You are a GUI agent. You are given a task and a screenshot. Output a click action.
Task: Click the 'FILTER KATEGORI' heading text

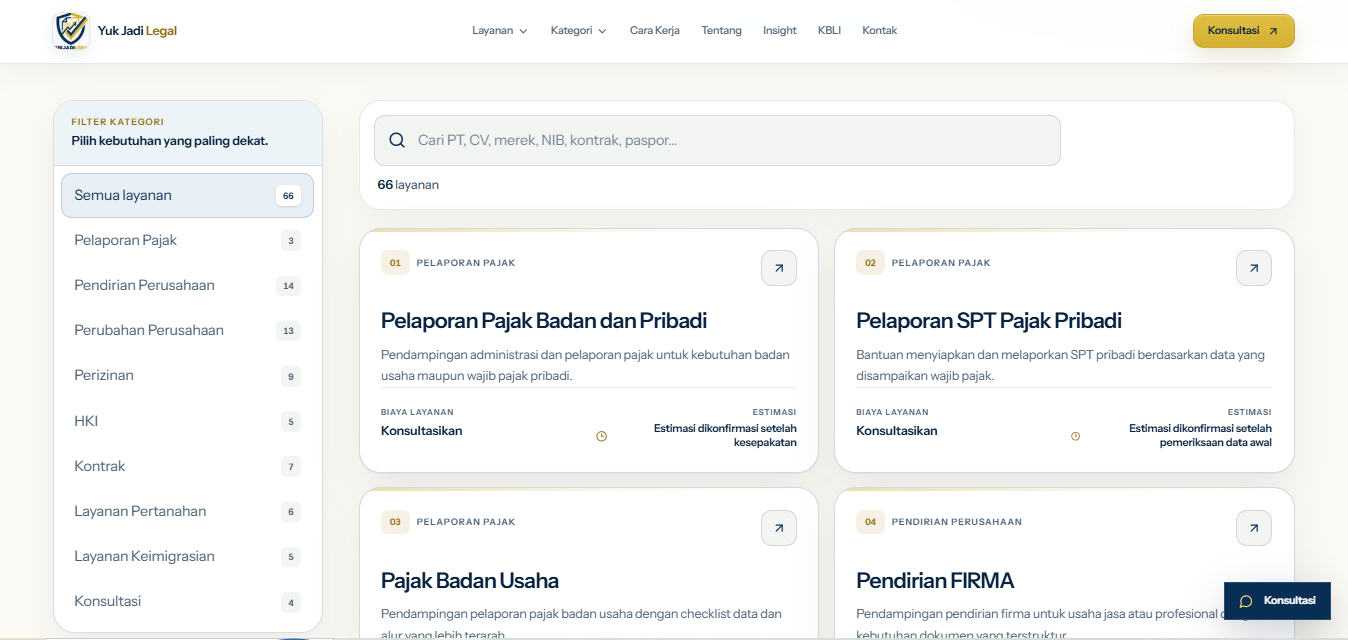[118, 122]
